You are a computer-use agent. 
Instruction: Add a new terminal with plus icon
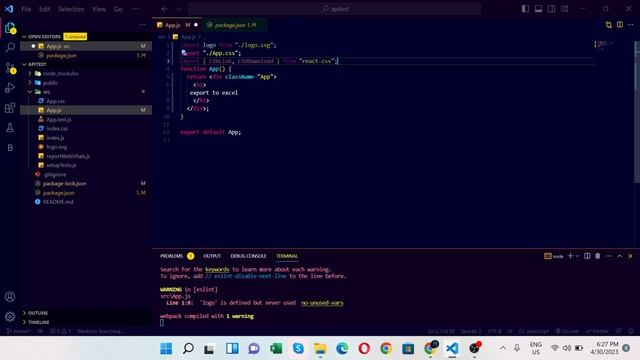coord(570,256)
